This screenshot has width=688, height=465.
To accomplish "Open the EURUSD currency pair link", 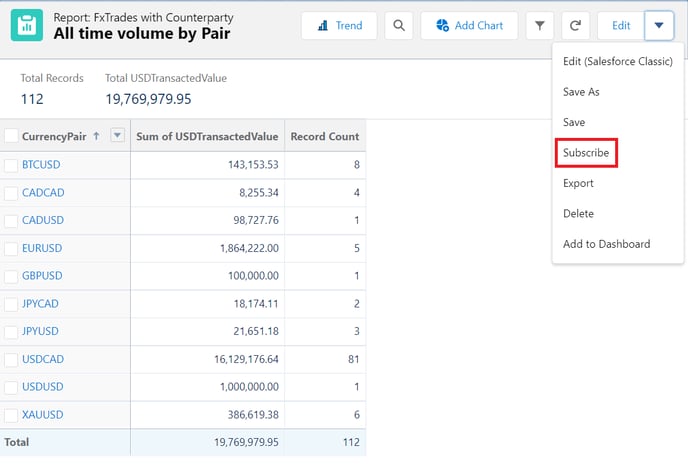I will (42, 247).
